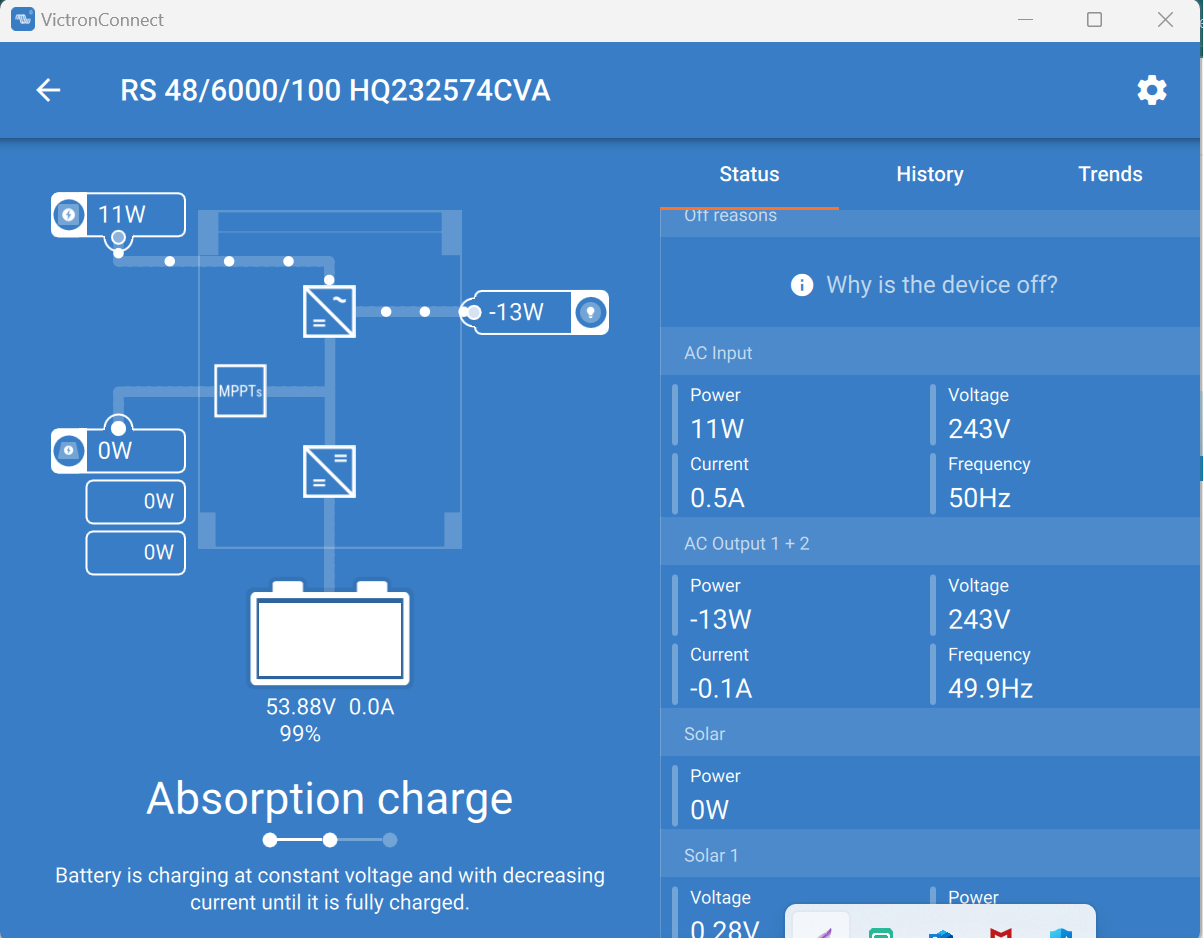Click the second solar tracker 0W box

coord(136,502)
